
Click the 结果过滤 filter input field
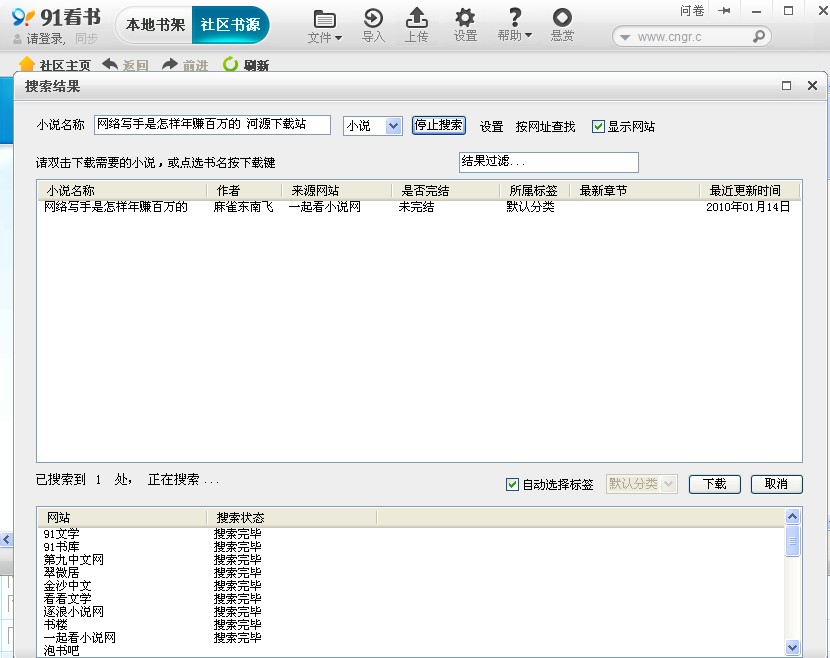point(548,162)
